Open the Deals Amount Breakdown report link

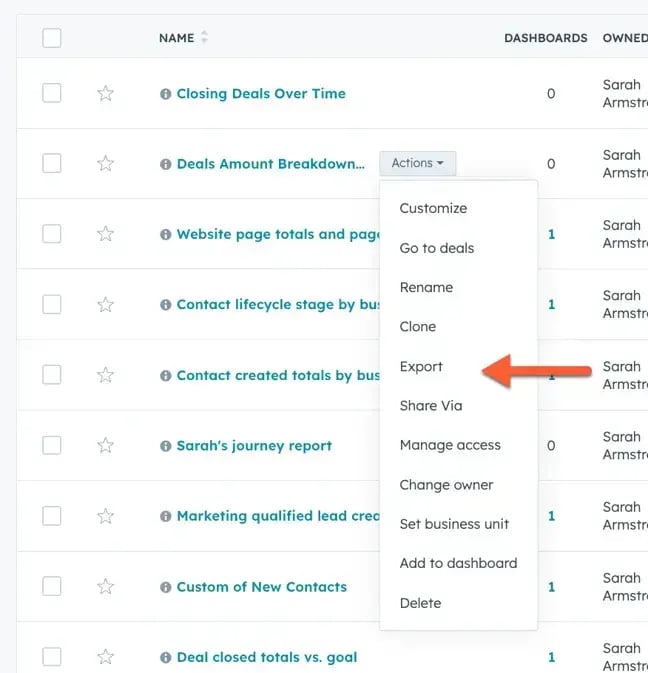tap(271, 164)
